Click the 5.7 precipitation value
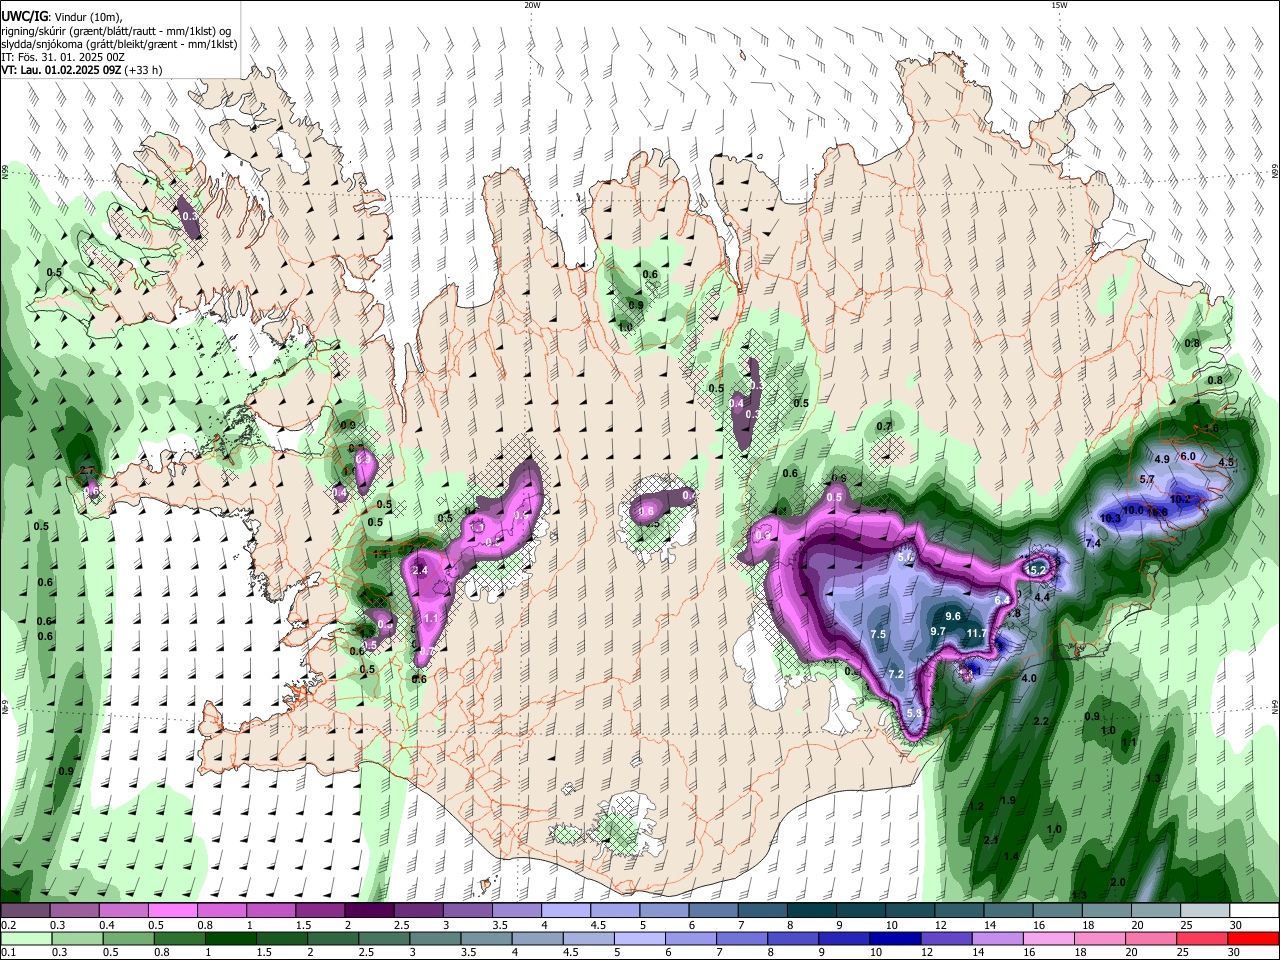Screen dimensions: 1280x960 1147,480
